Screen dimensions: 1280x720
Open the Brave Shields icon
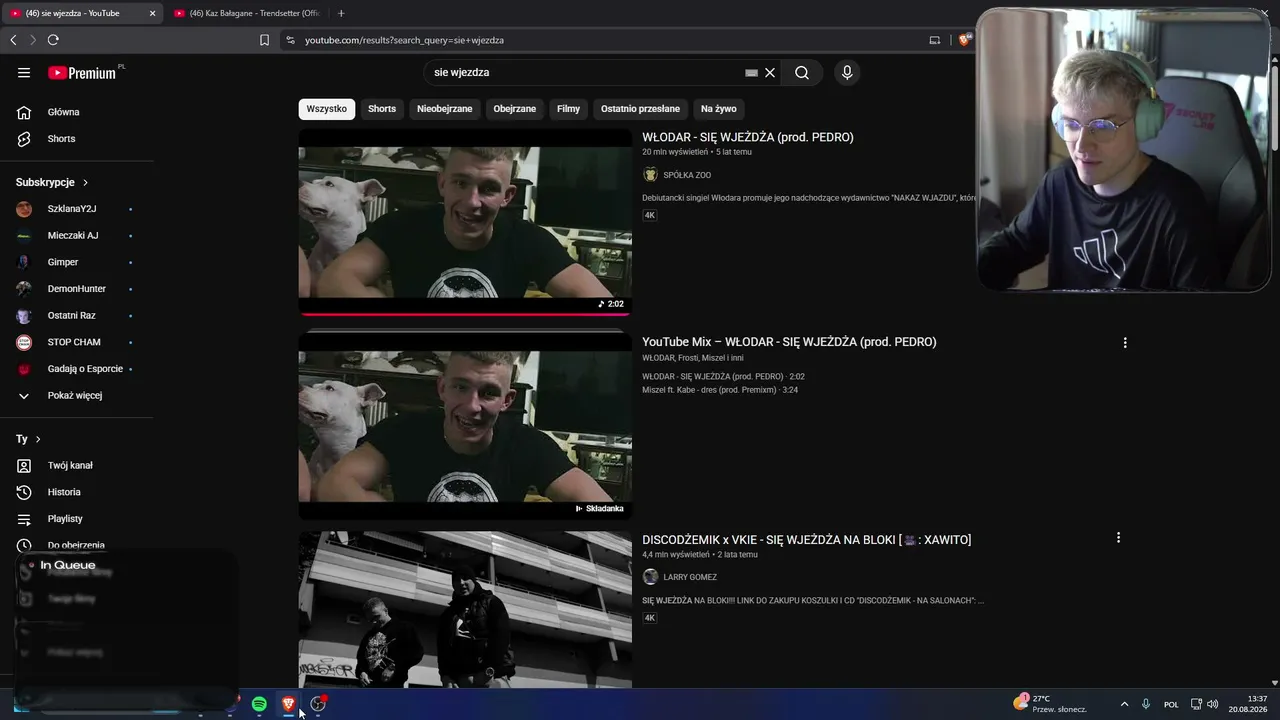coord(964,40)
